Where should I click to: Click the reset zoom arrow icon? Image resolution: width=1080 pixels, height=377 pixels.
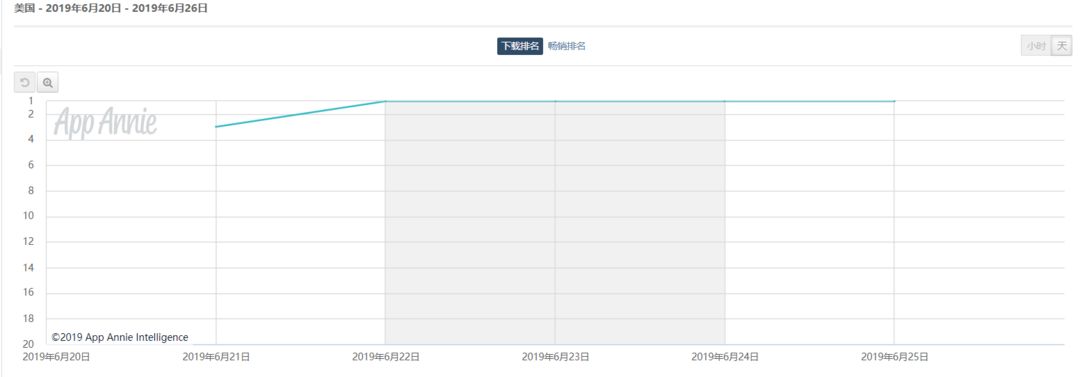click(x=24, y=83)
